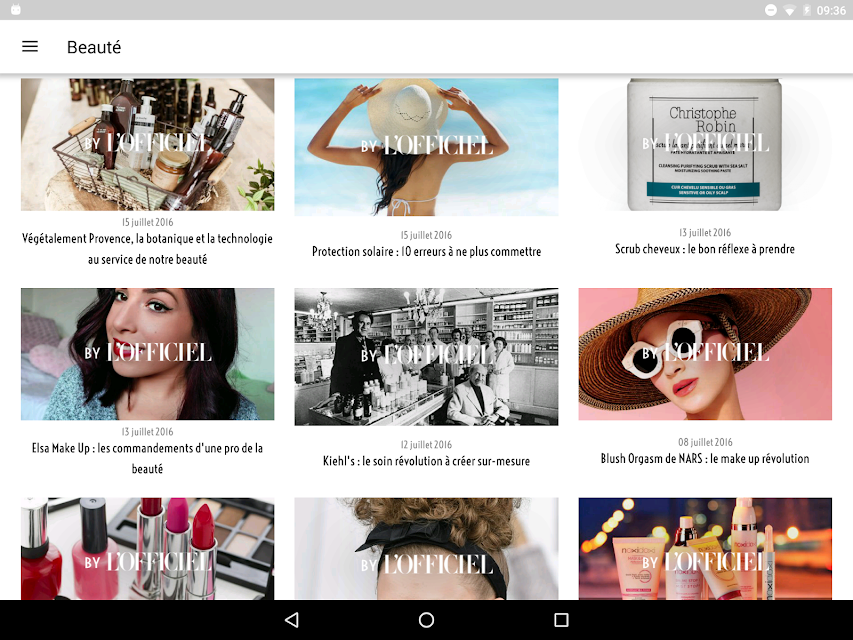Viewport: 853px width, 640px height.
Task: Read 'Blush Orgasm de NARS' headline
Action: pyautogui.click(x=705, y=458)
